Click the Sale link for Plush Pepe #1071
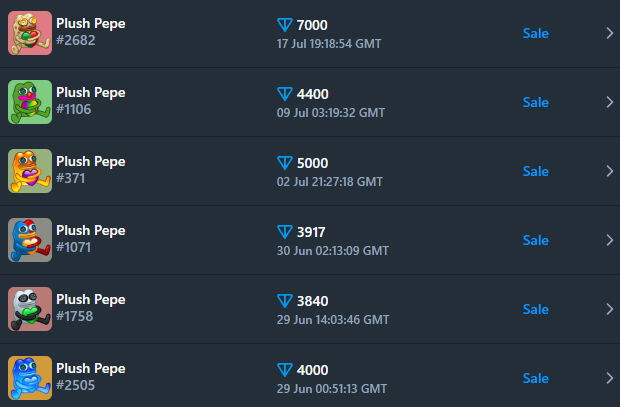 pos(535,240)
